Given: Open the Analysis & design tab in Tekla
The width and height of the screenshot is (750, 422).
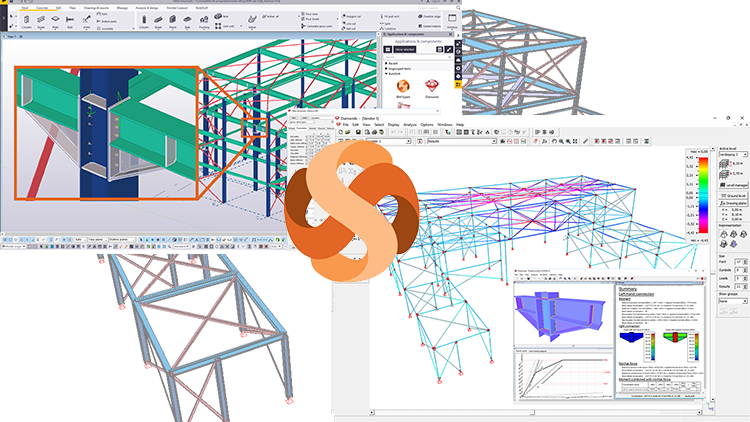Looking at the screenshot, I should (147, 8).
